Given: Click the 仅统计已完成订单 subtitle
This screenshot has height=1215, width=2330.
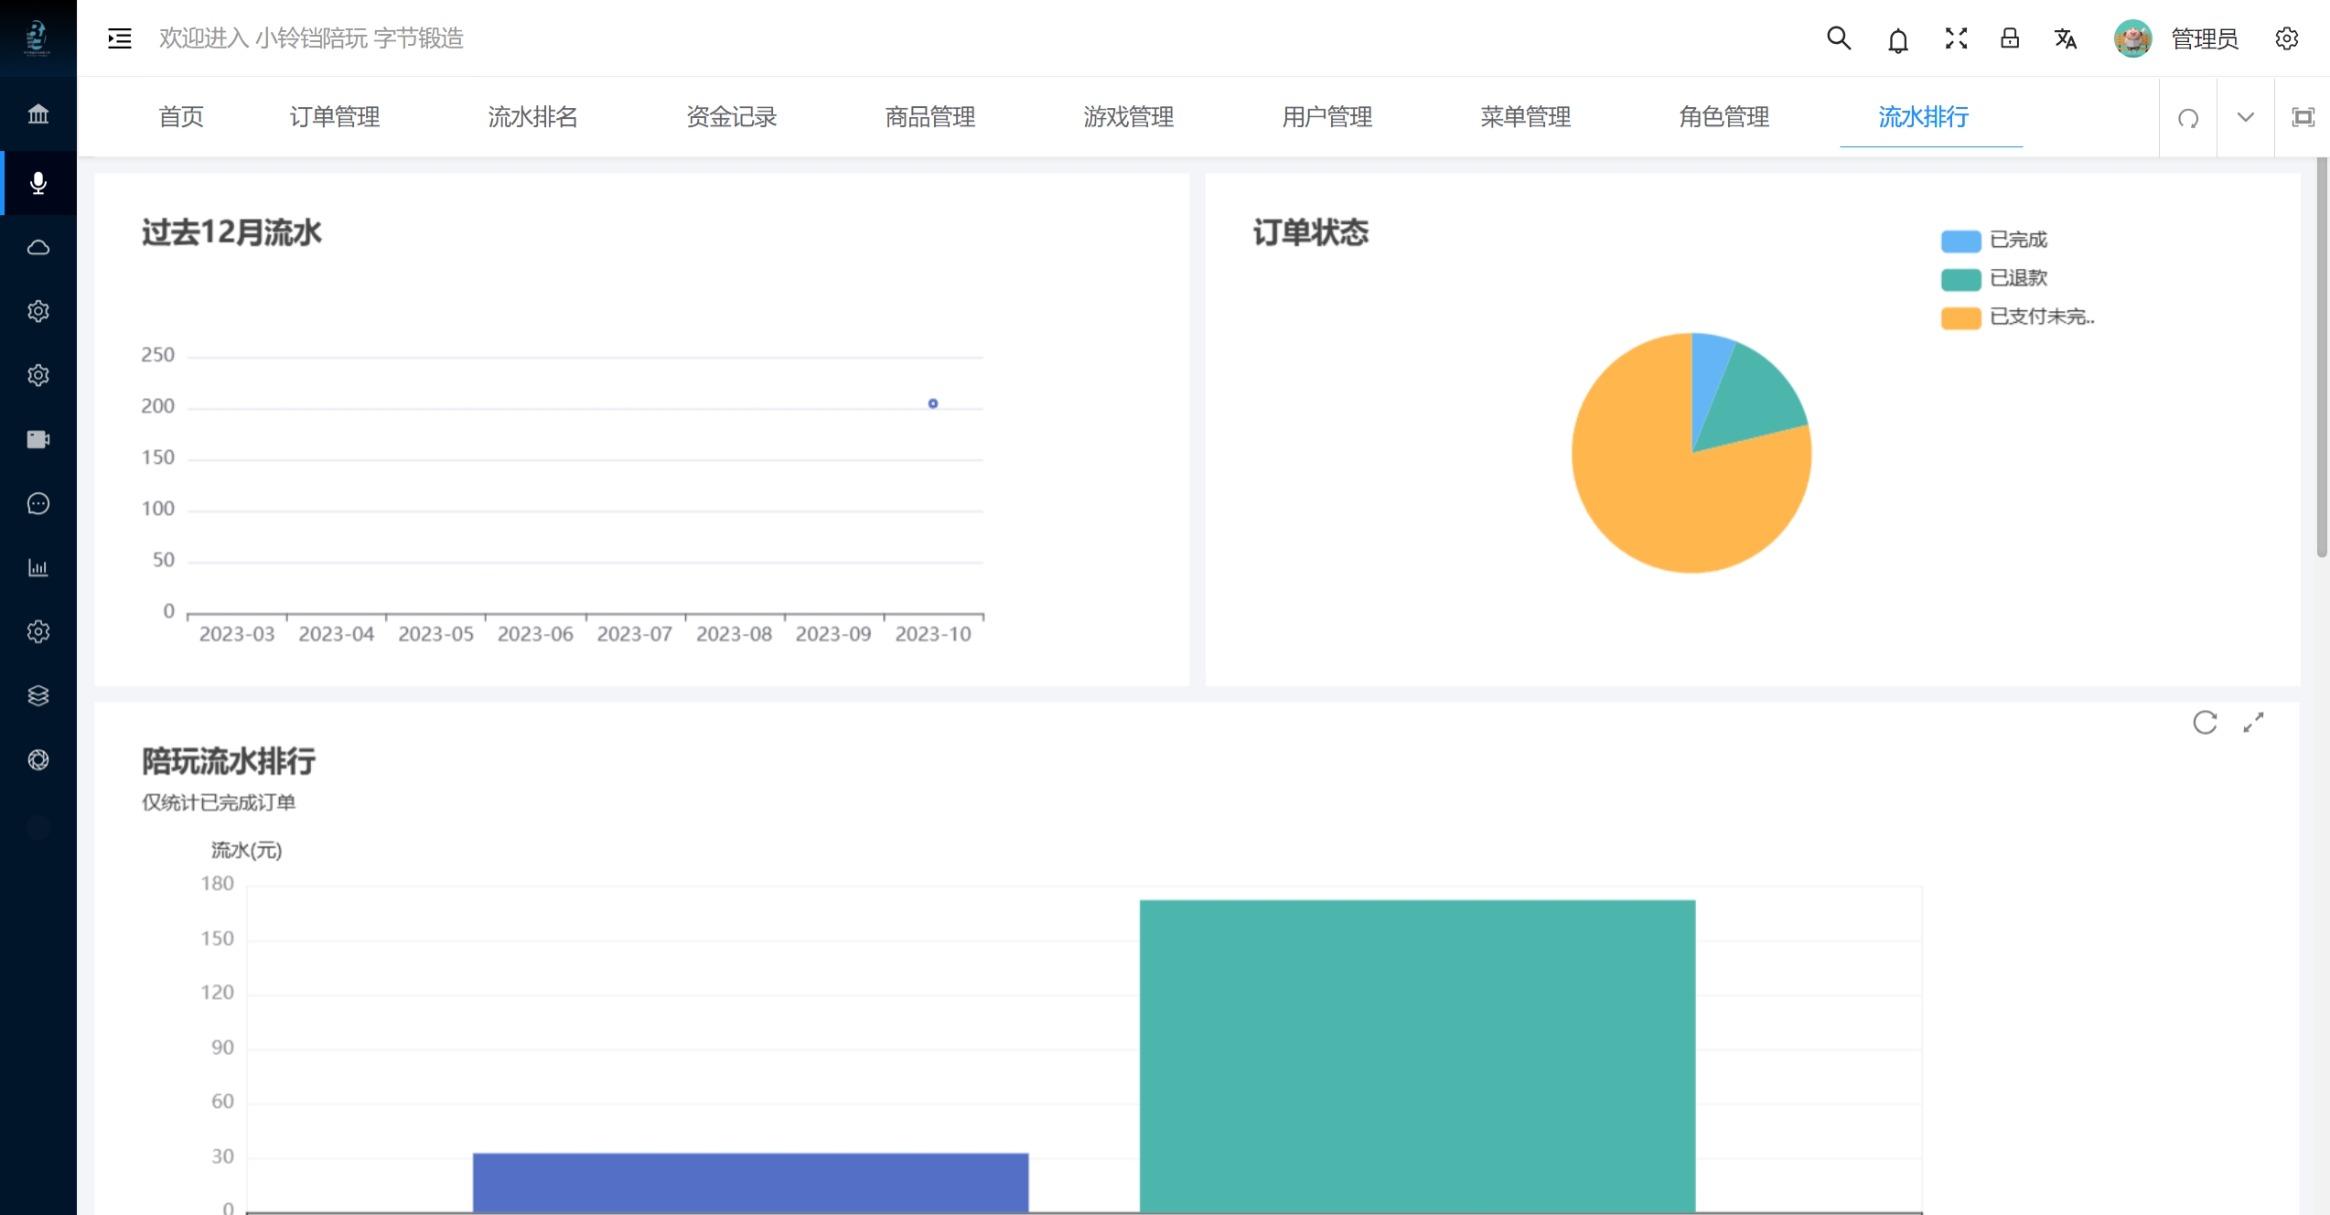Looking at the screenshot, I should (x=218, y=802).
